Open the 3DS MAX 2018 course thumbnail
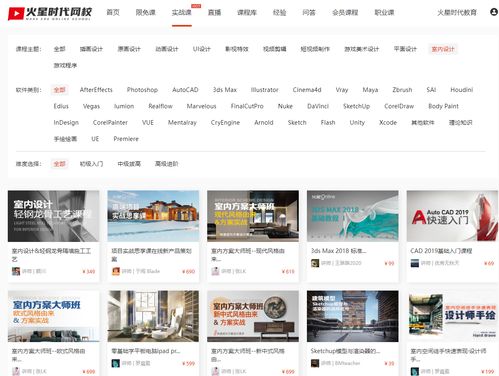The height and width of the screenshot is (376, 499). [x=352, y=216]
